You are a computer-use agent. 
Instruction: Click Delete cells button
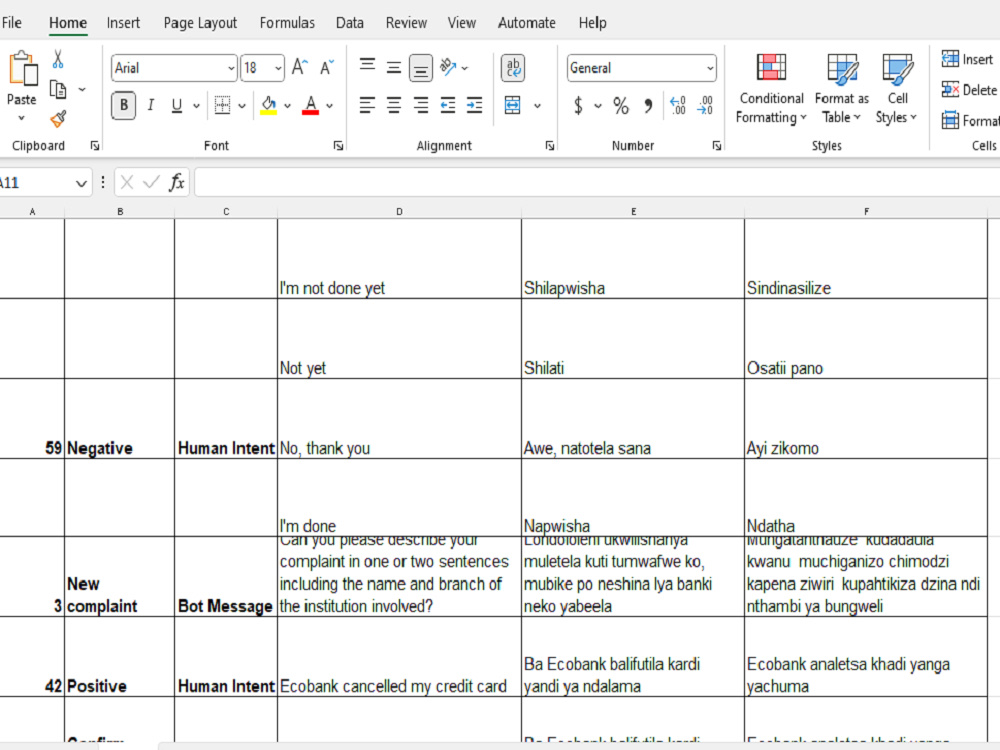pyautogui.click(x=969, y=90)
